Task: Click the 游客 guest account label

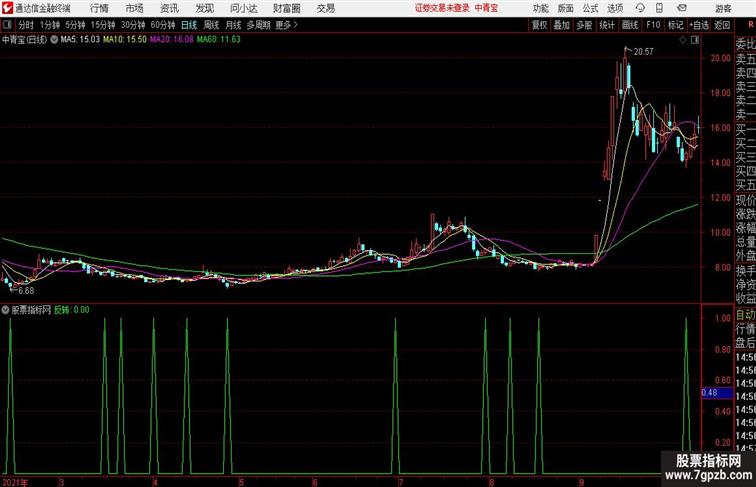Action: pos(723,9)
